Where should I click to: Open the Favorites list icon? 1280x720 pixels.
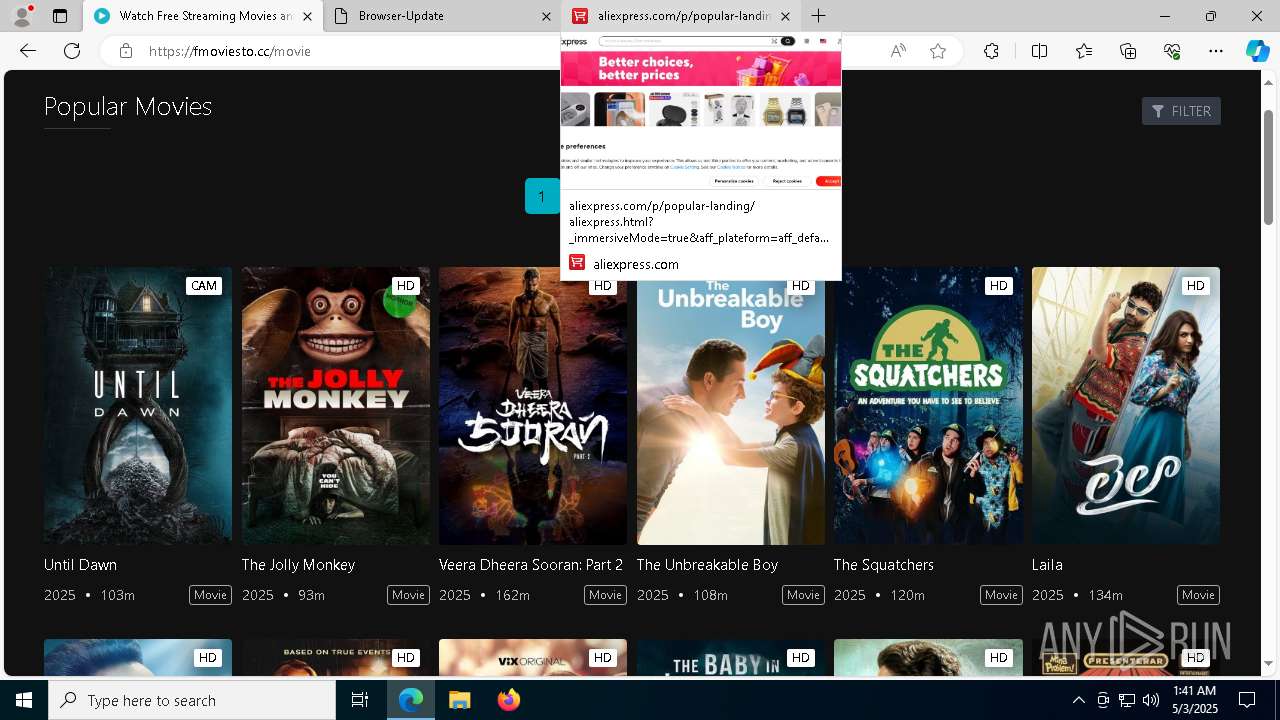click(x=1084, y=51)
